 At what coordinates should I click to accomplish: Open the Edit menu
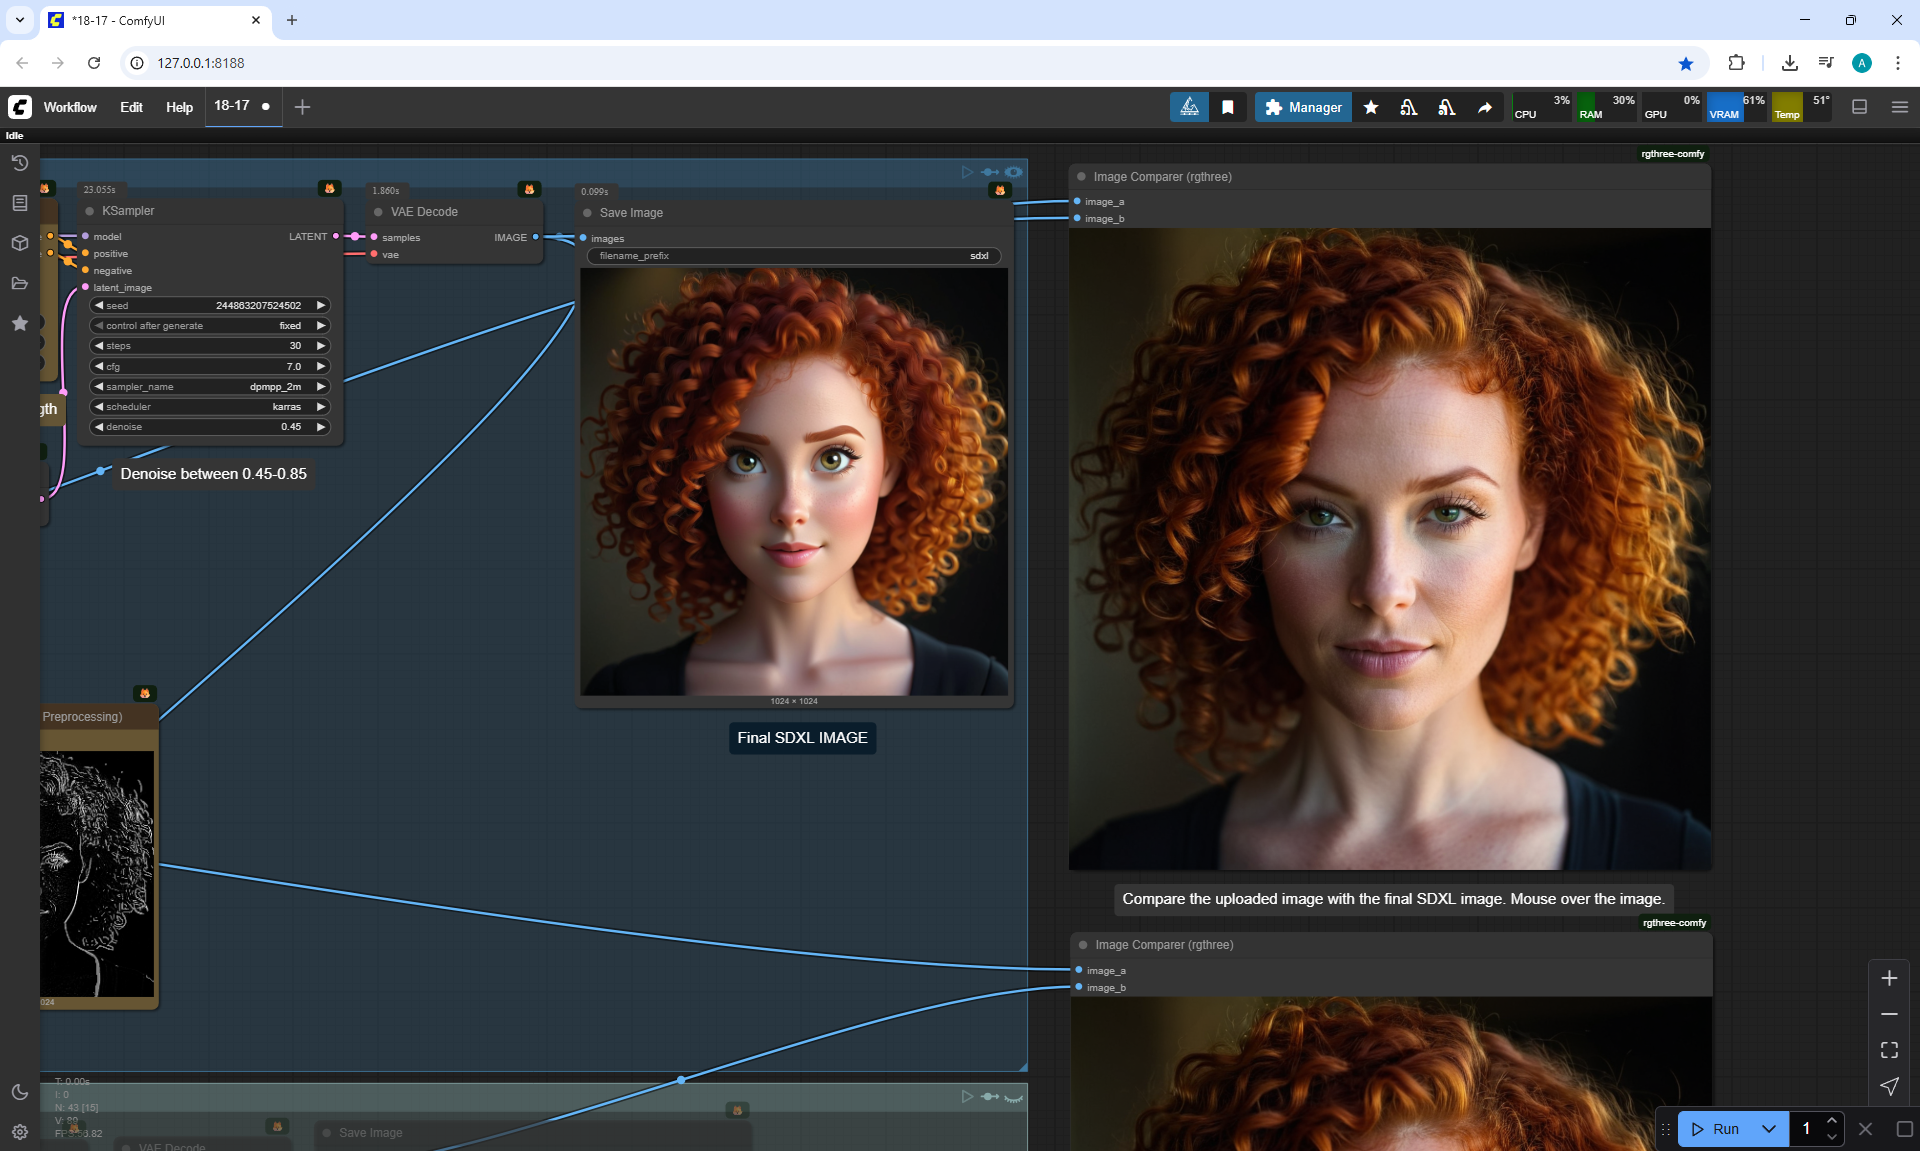[x=131, y=107]
